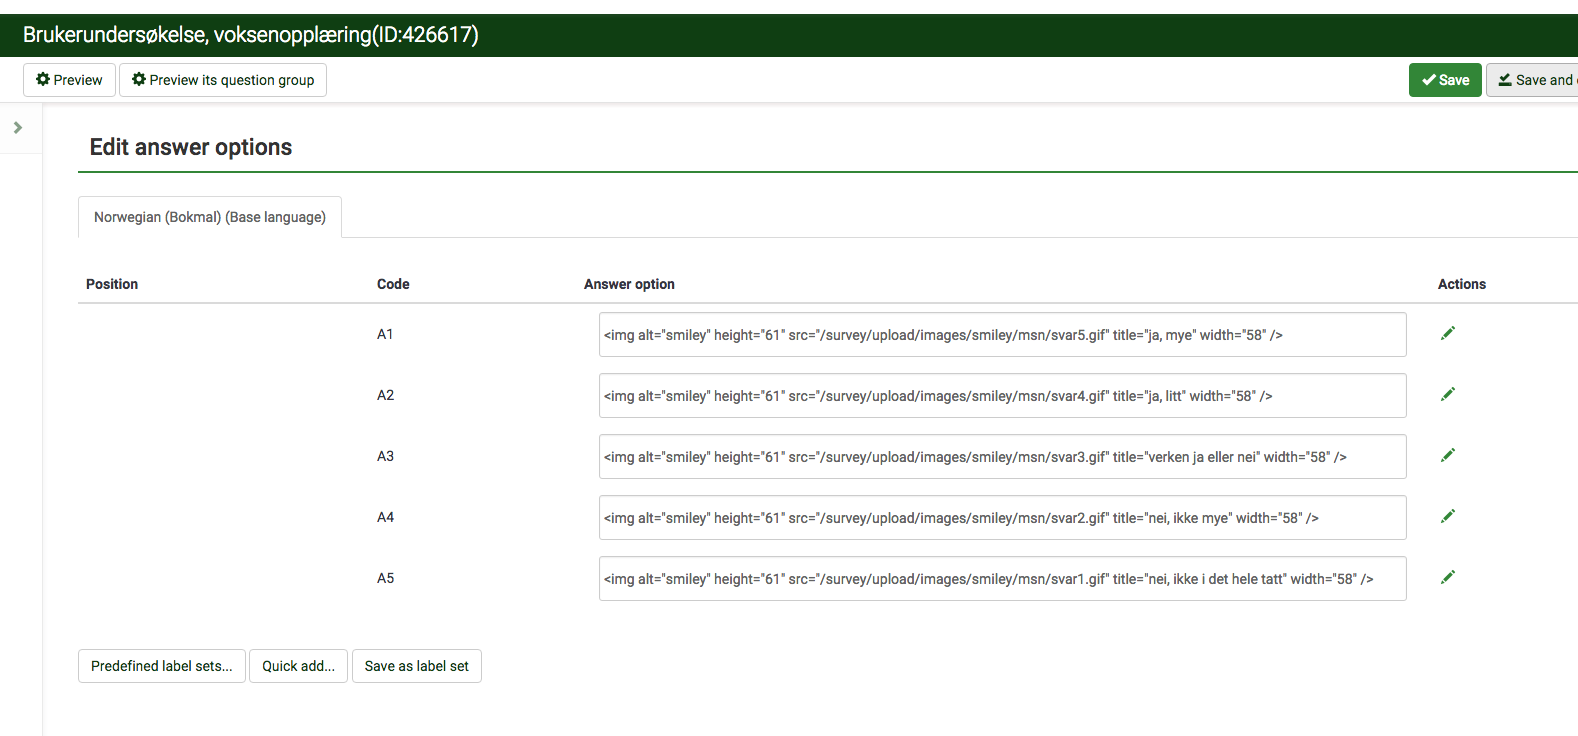Open Predefined label sets dialog
This screenshot has width=1578, height=736.
[162, 666]
